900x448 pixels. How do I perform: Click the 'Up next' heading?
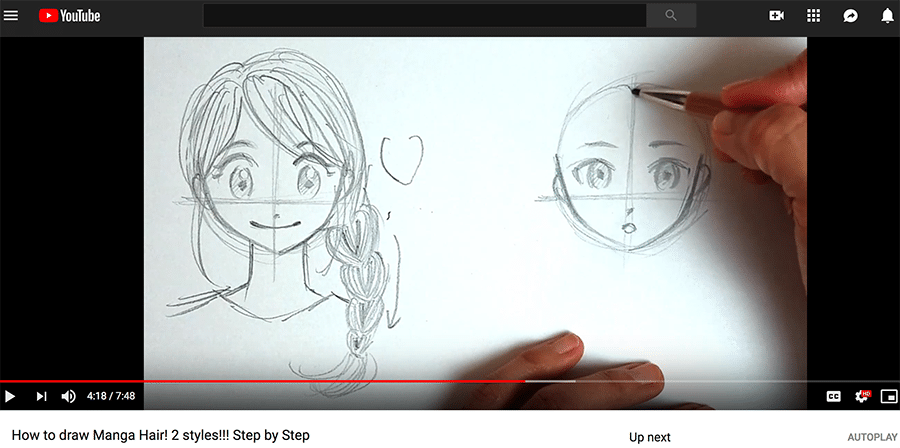pyautogui.click(x=650, y=438)
